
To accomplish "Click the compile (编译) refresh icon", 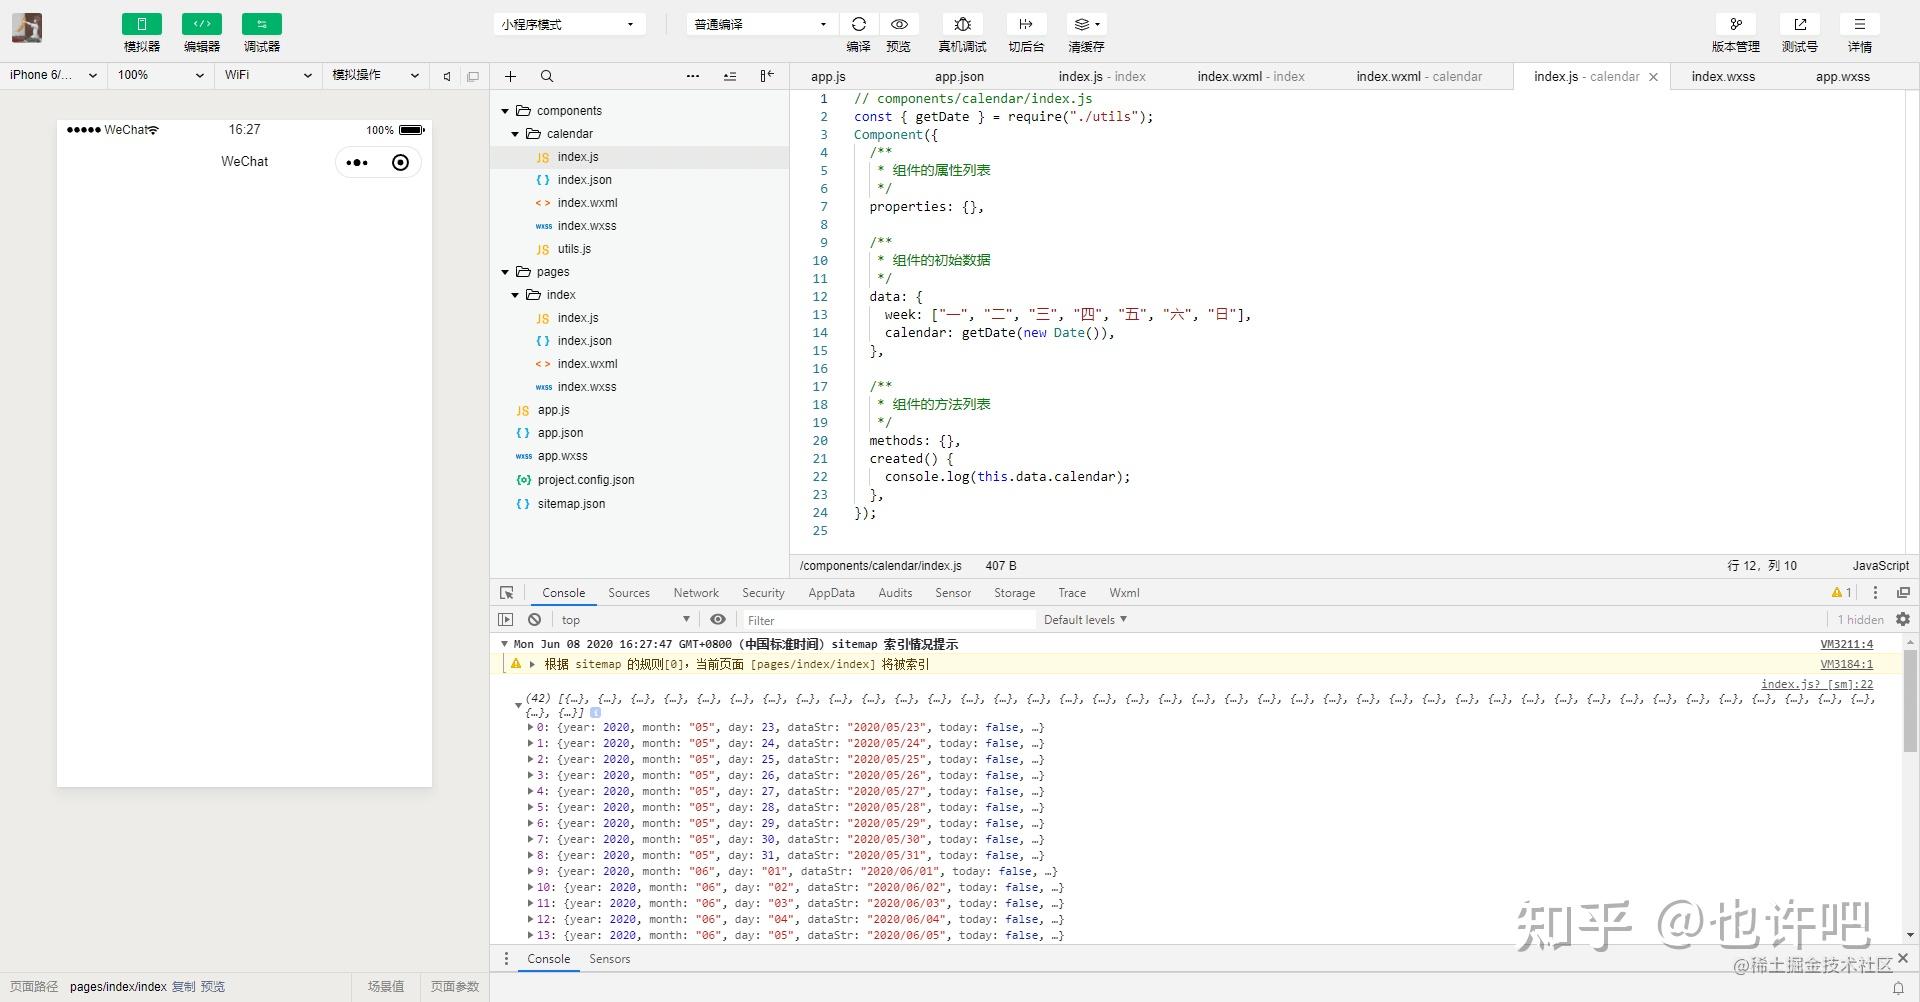I will 859,24.
